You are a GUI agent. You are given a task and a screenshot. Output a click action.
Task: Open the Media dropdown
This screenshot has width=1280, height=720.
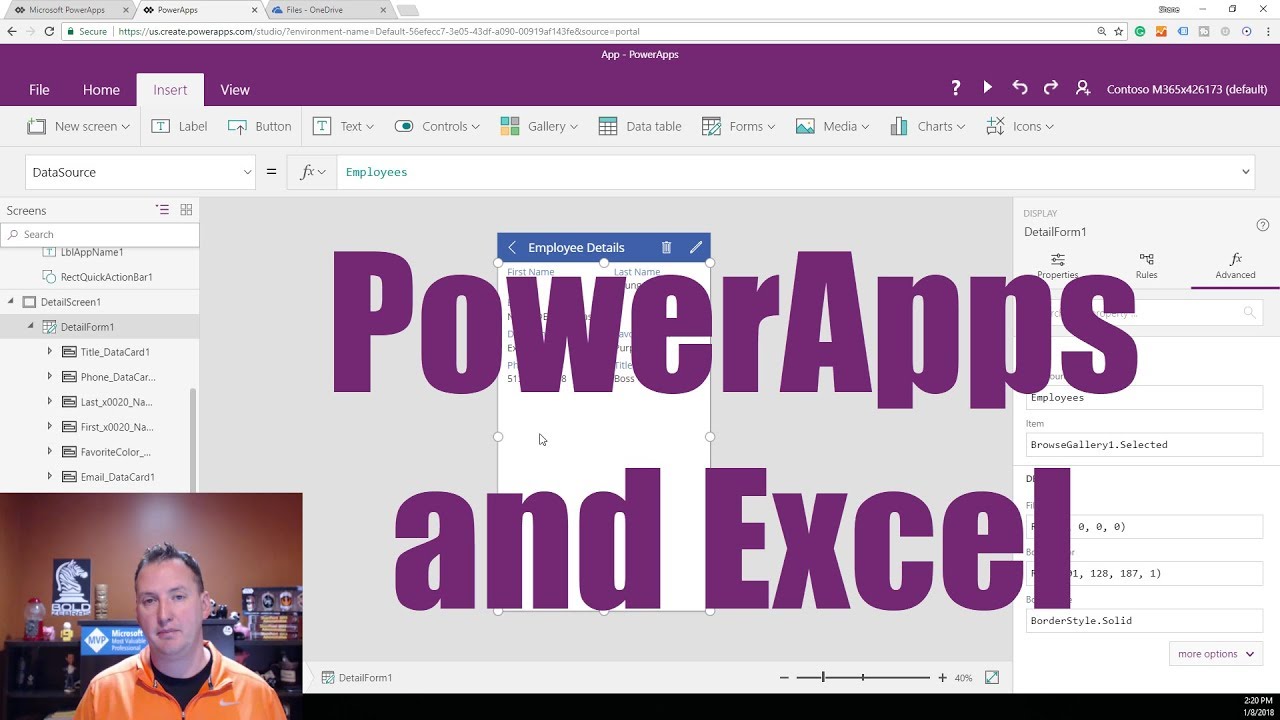(x=832, y=126)
